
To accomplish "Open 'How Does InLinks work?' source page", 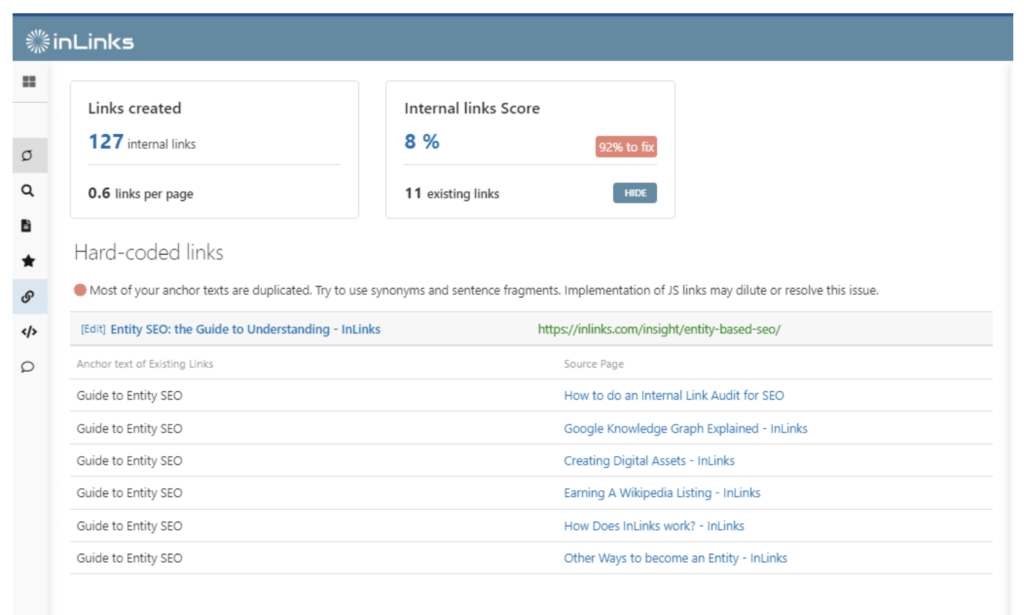I will tap(654, 526).
